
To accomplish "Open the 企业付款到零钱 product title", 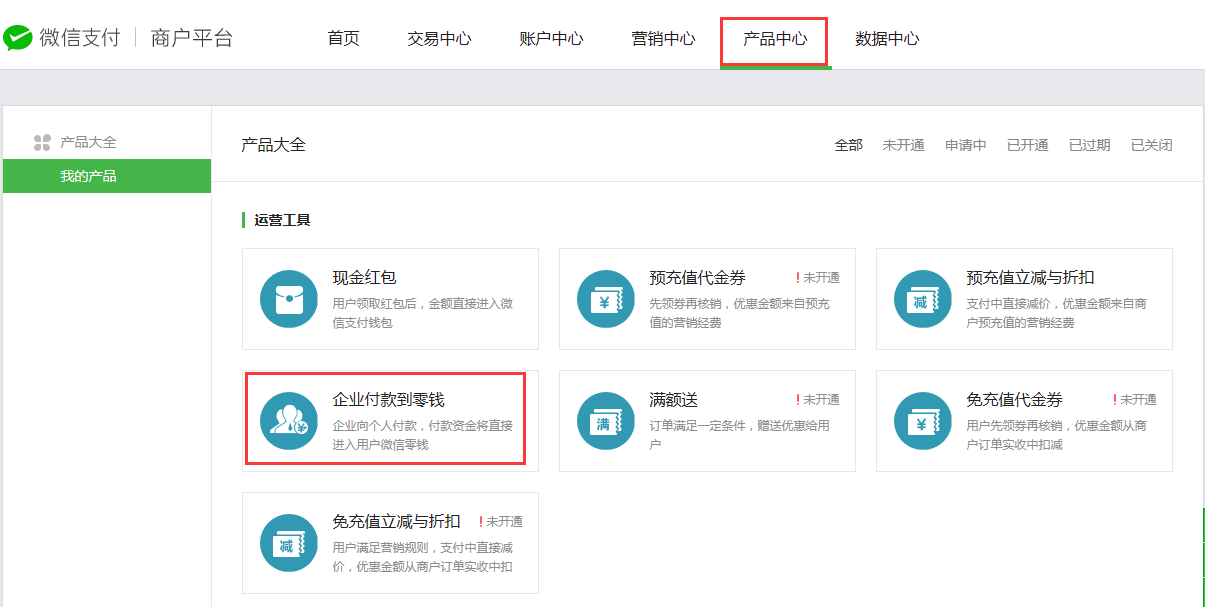I will pos(388,400).
